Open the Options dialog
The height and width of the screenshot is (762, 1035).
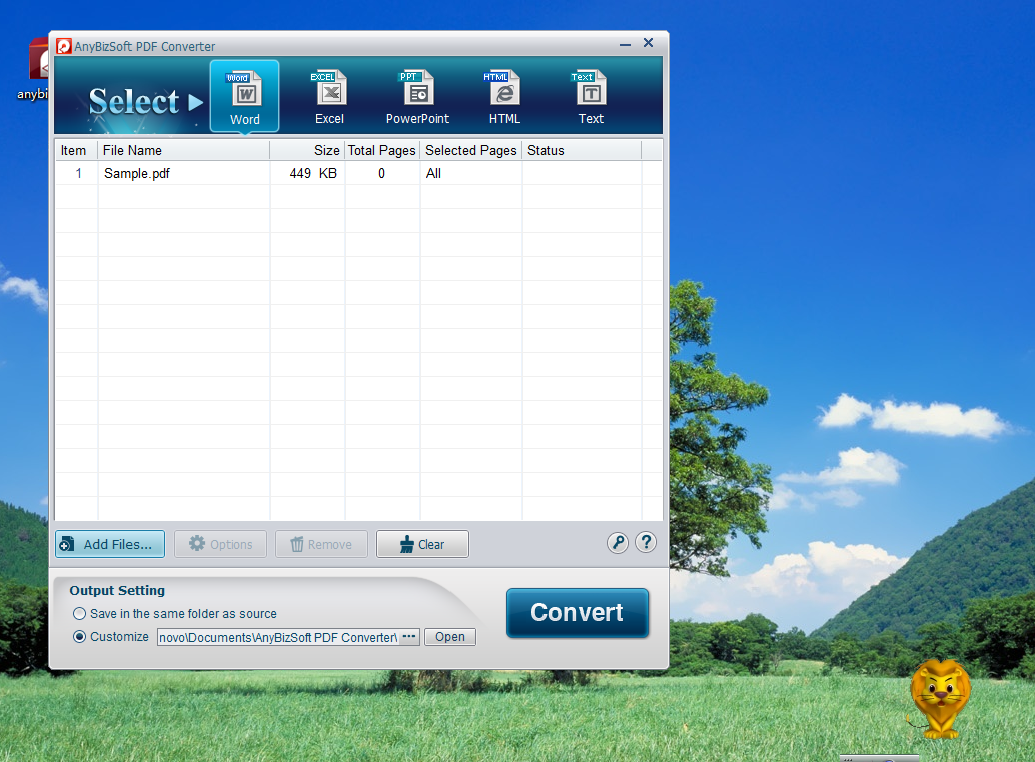pyautogui.click(x=220, y=544)
